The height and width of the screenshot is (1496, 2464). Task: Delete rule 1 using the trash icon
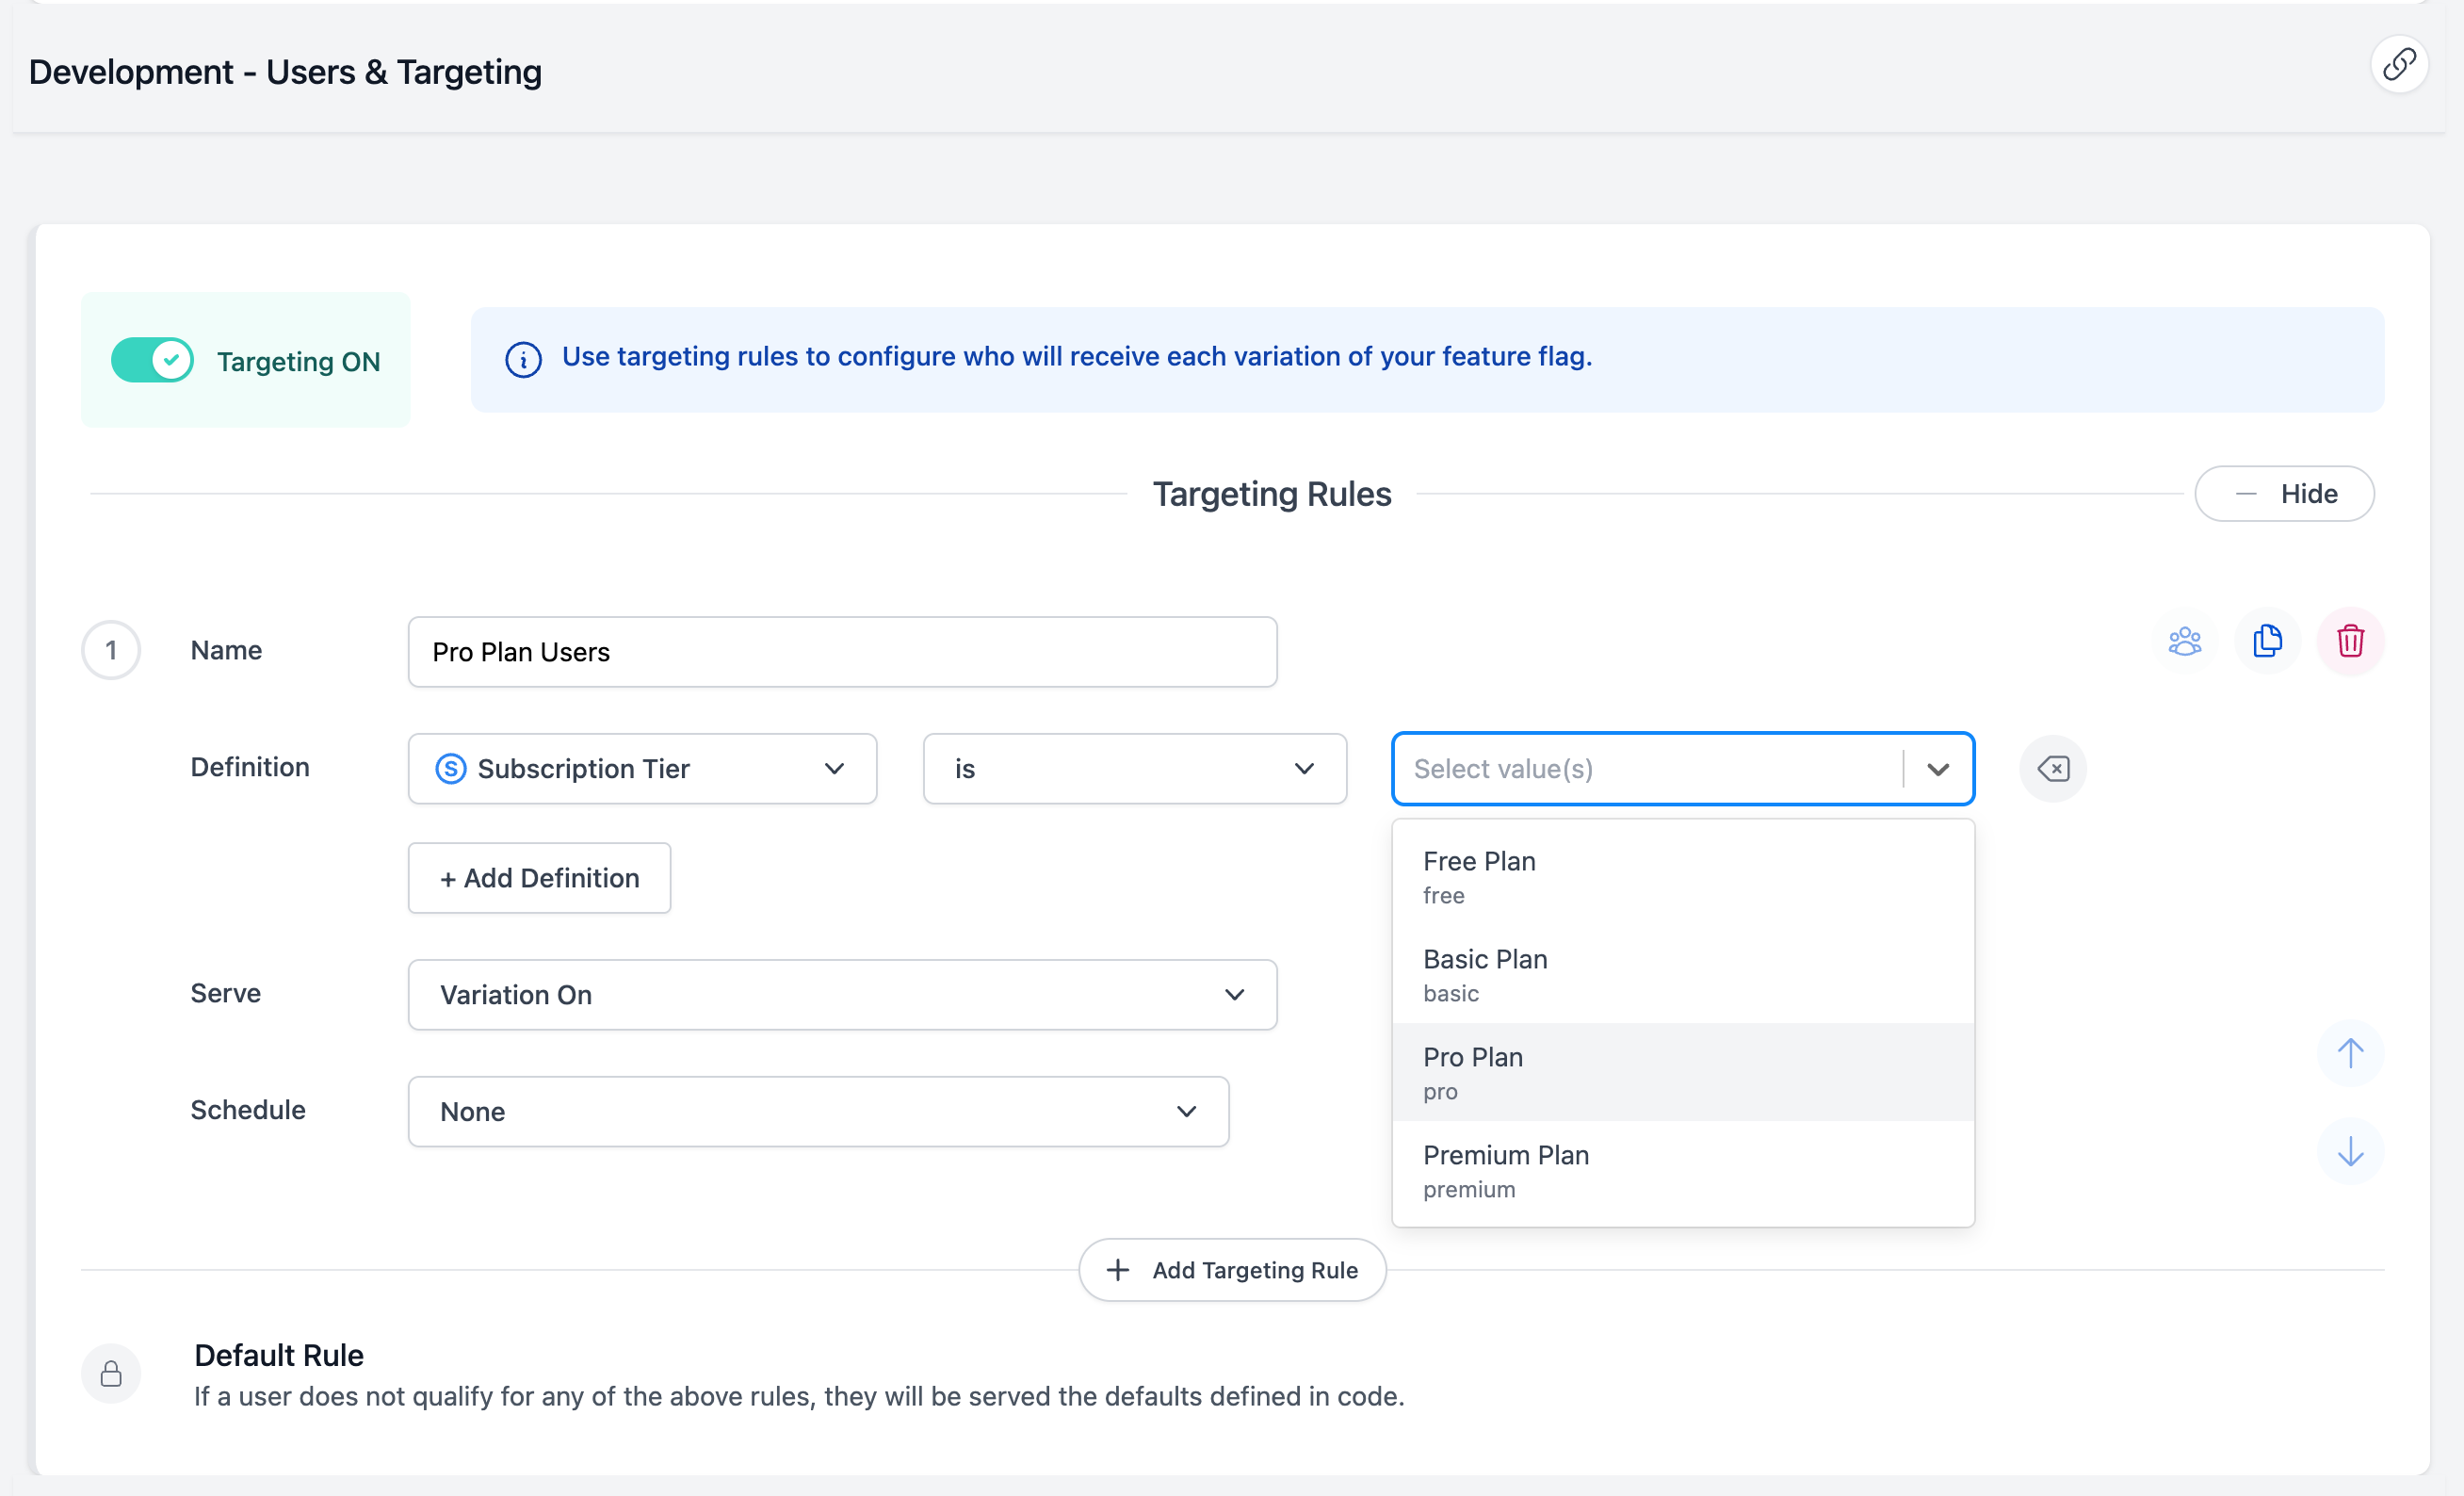[x=2351, y=641]
